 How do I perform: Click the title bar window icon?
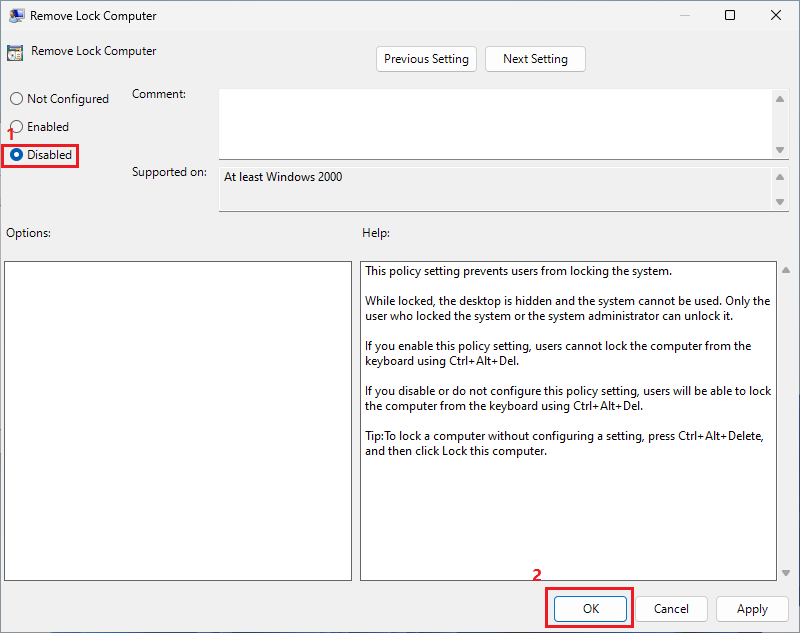click(x=15, y=16)
